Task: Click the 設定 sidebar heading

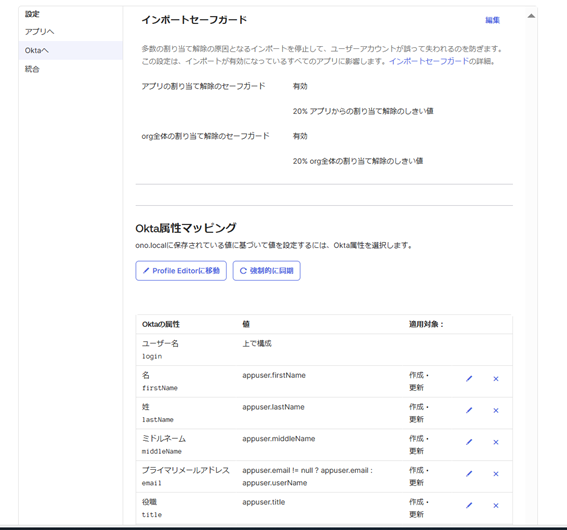Action: pos(32,14)
